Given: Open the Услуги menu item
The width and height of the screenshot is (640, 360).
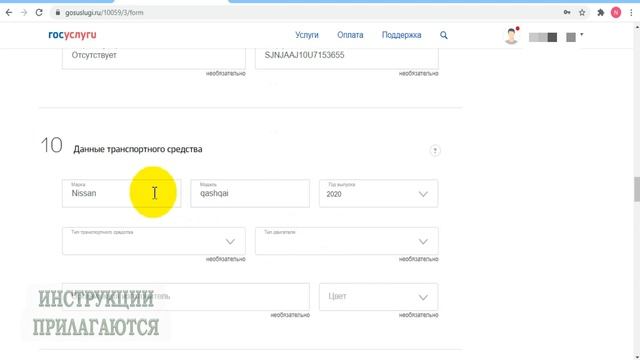Looking at the screenshot, I should [307, 35].
